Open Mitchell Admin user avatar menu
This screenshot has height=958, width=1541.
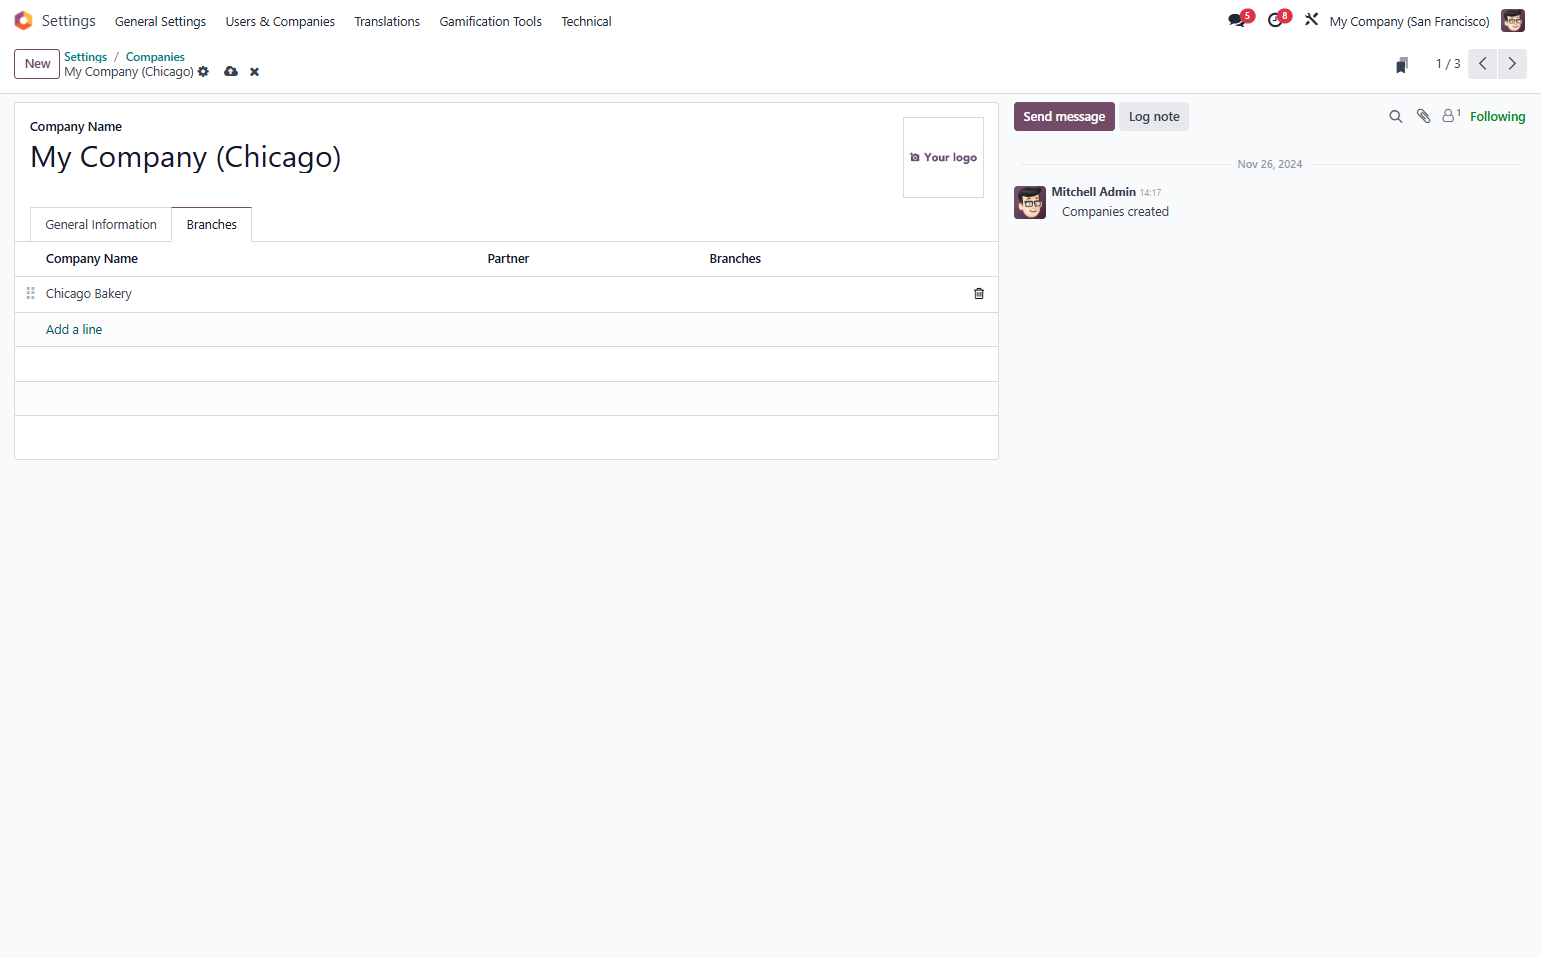(1513, 21)
